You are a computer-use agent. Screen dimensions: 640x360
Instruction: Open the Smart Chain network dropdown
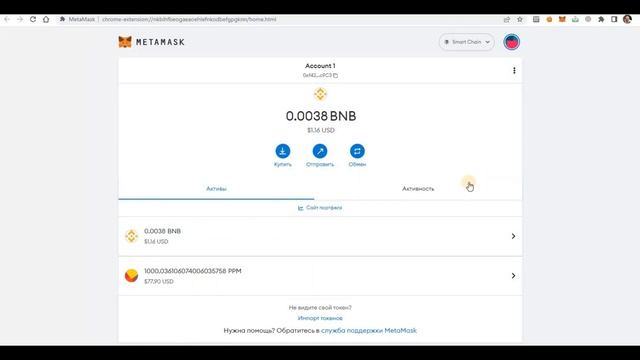coord(467,42)
